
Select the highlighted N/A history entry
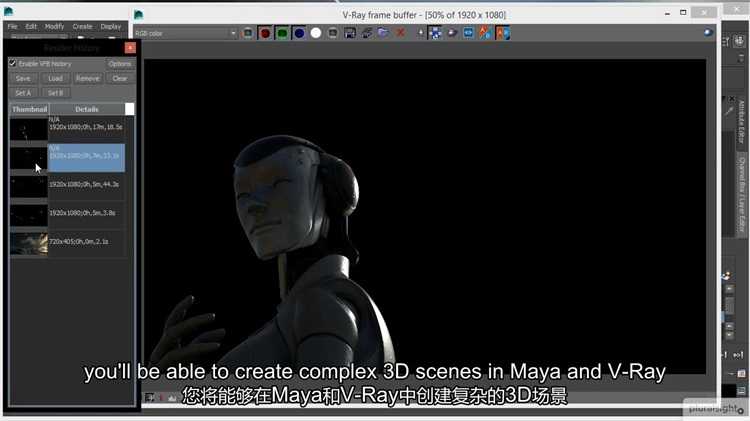(x=86, y=157)
